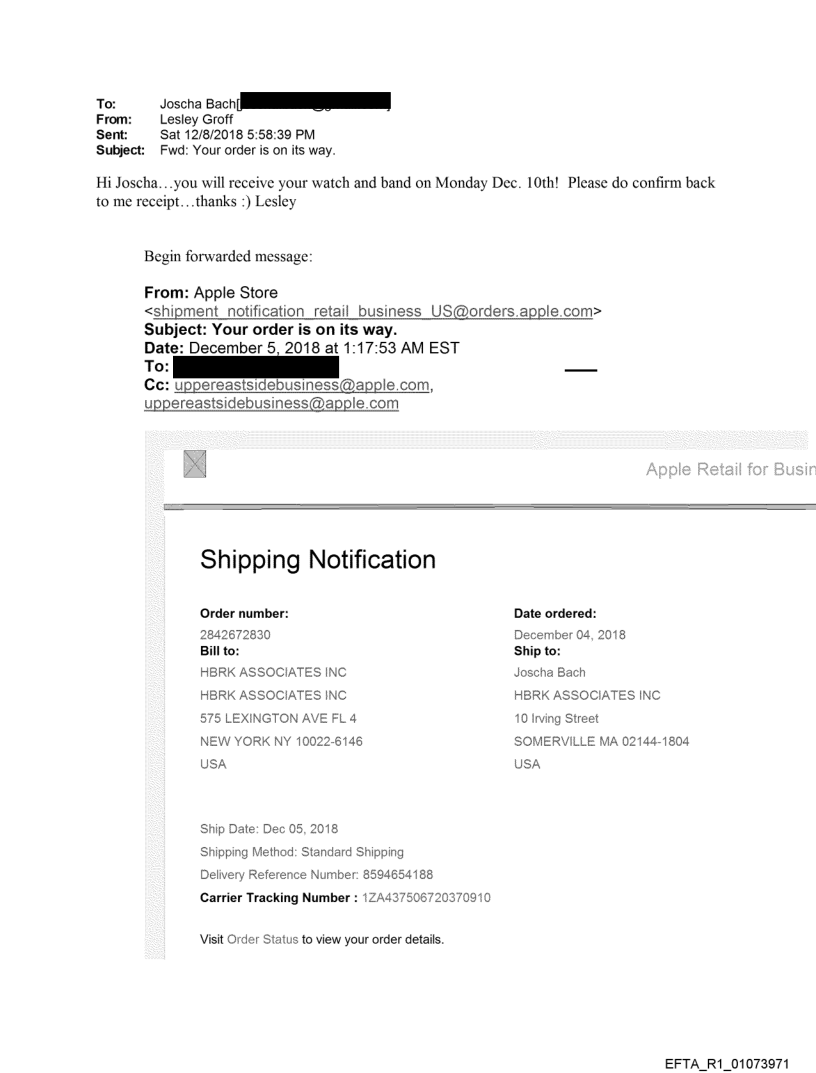Click the broken image placeholder icon

click(x=195, y=465)
